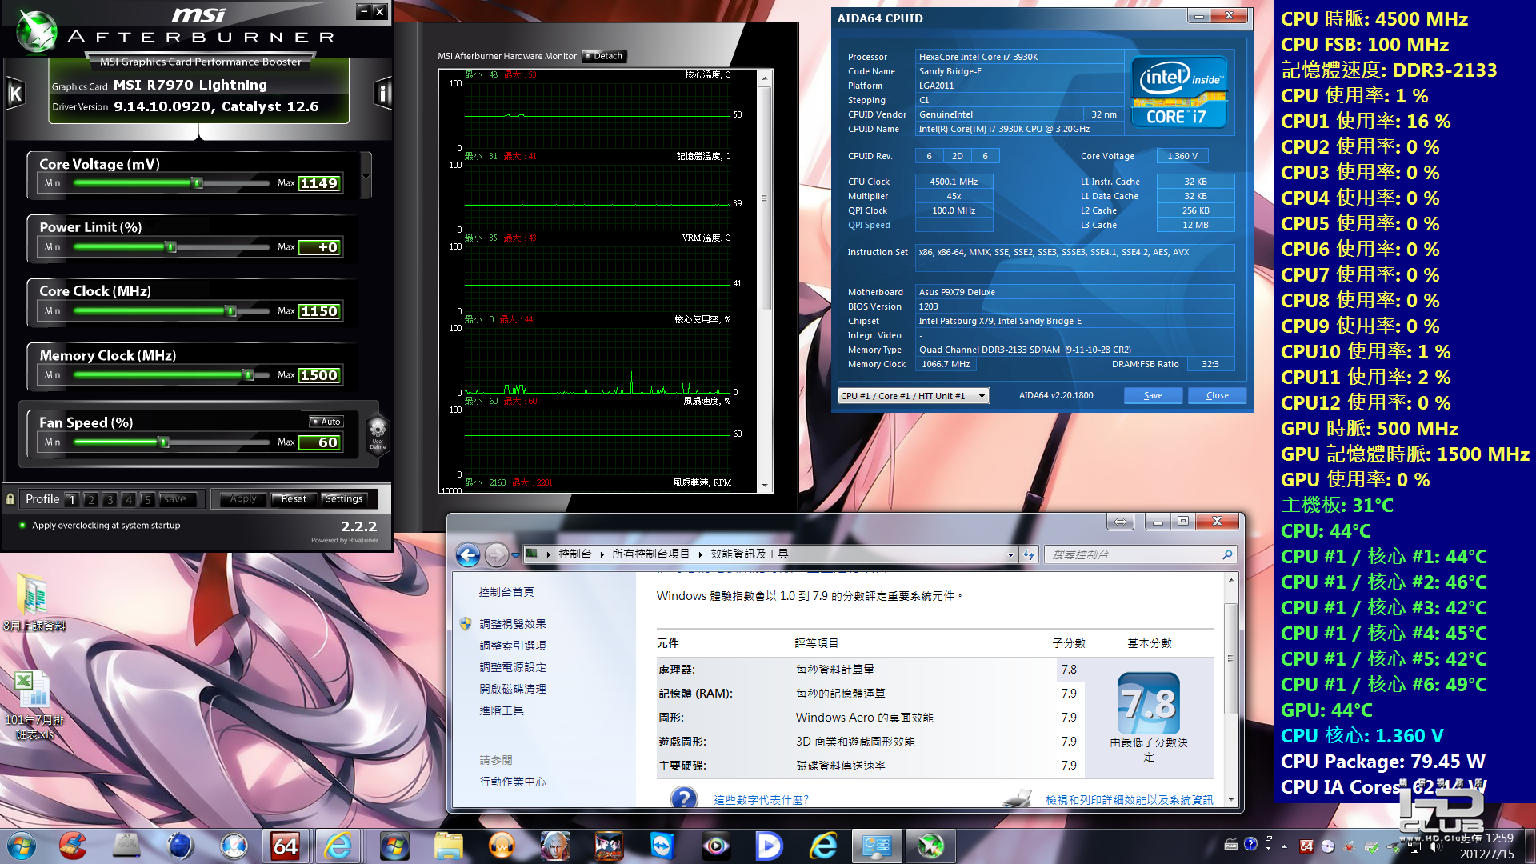Click the Windows Start orb
The height and width of the screenshot is (864, 1536).
pos(21,846)
